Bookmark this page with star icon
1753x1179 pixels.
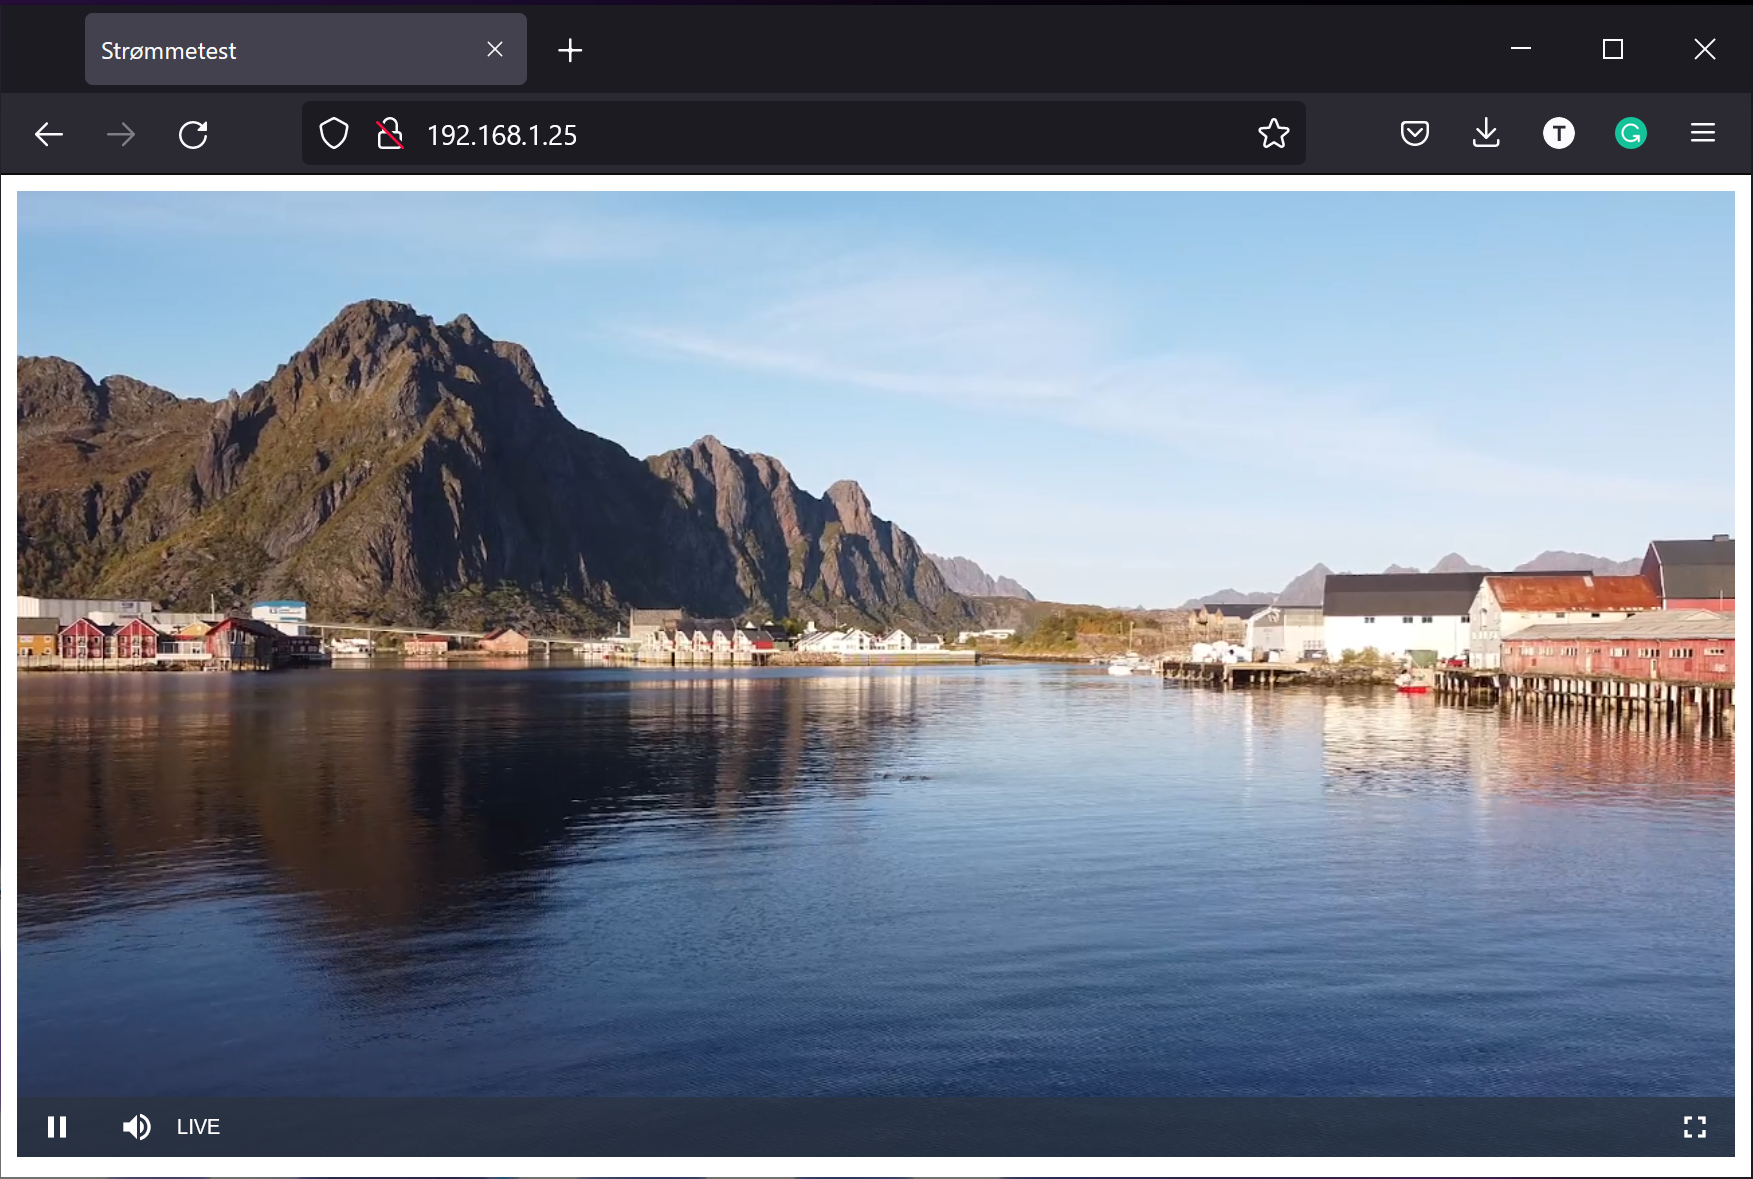1273,134
